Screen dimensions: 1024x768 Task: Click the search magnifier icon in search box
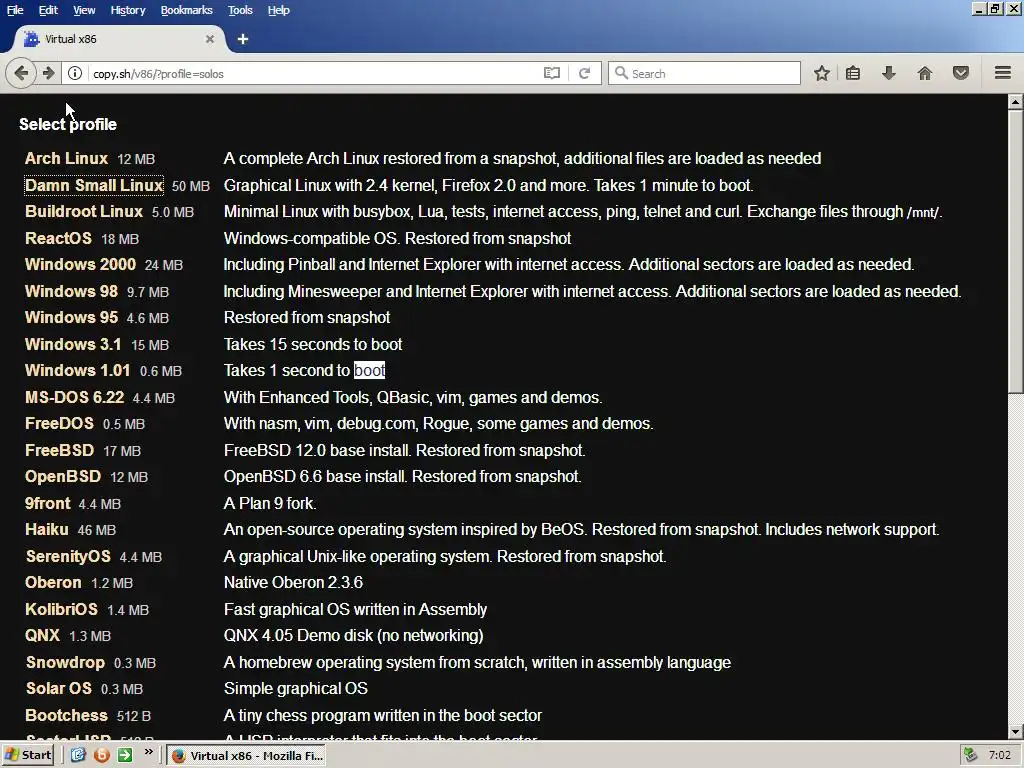[621, 73]
